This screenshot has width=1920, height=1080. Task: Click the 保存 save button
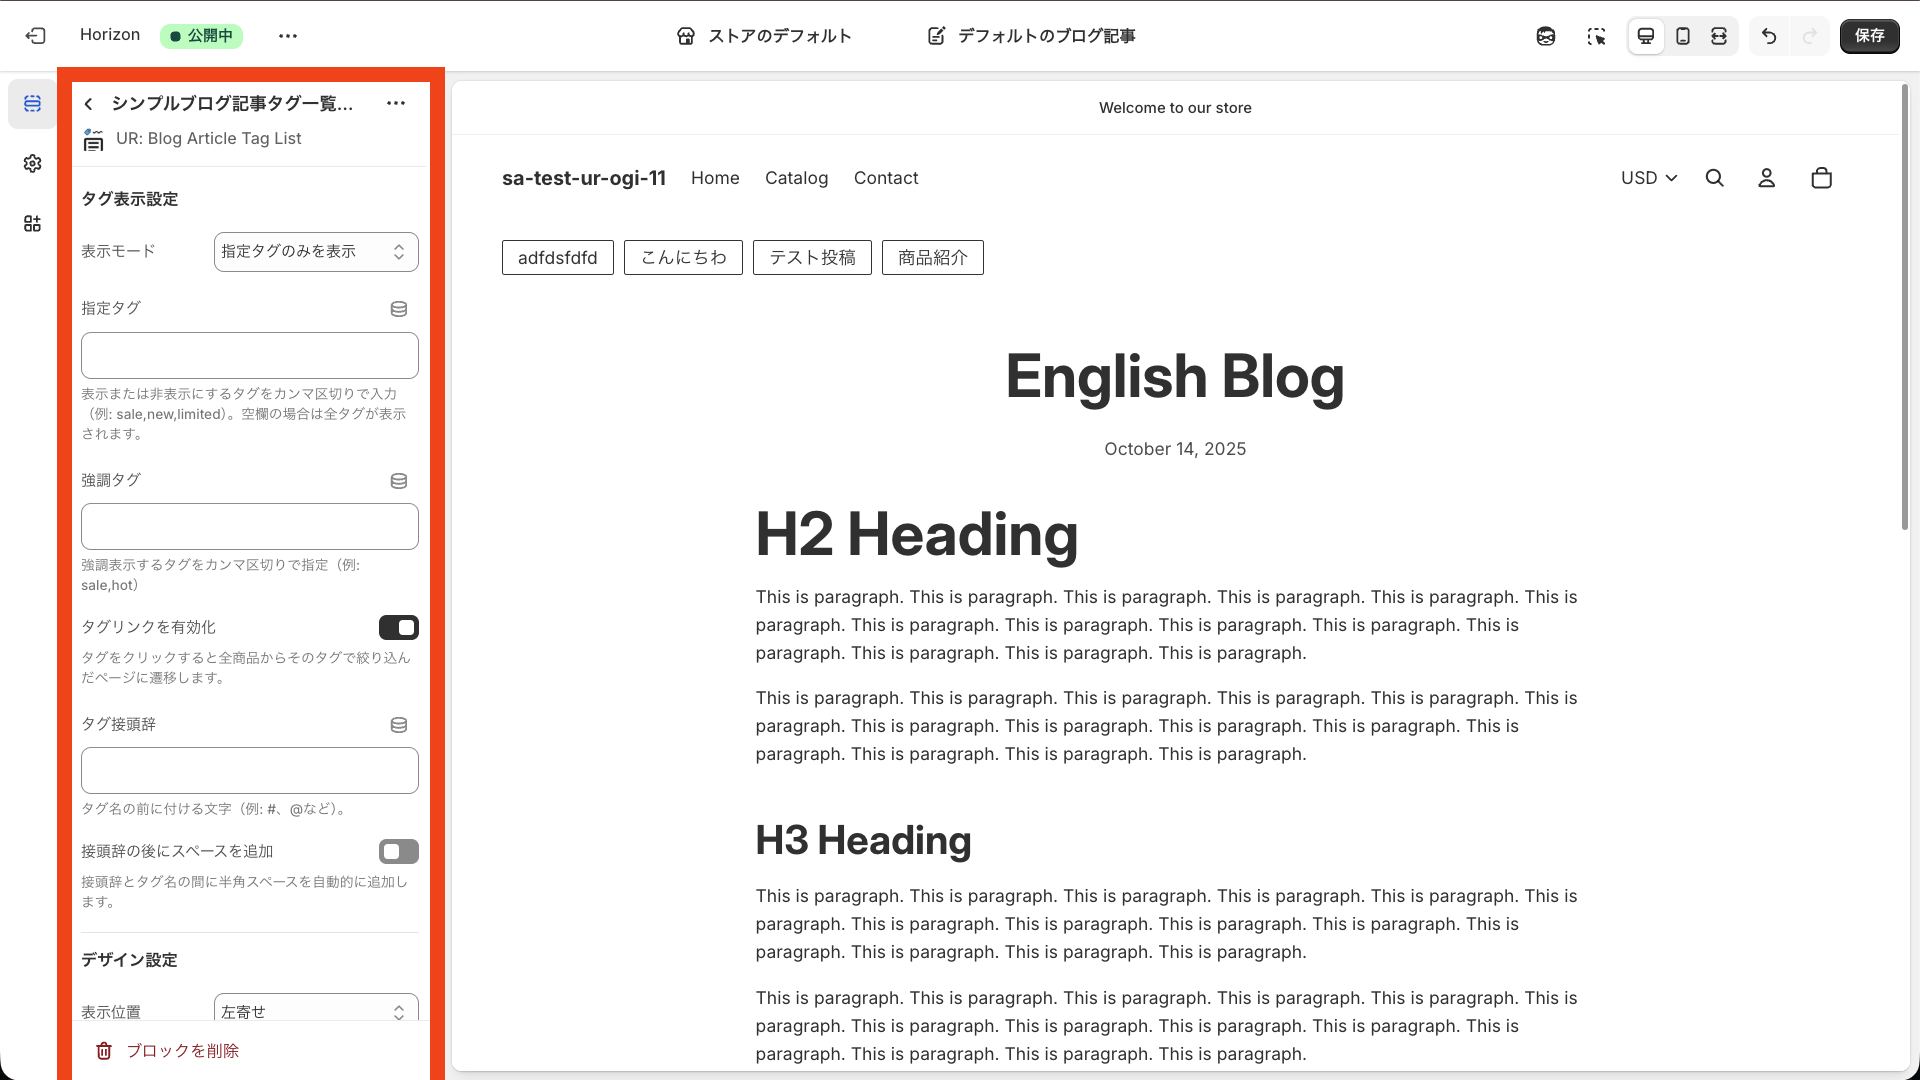[1869, 36]
